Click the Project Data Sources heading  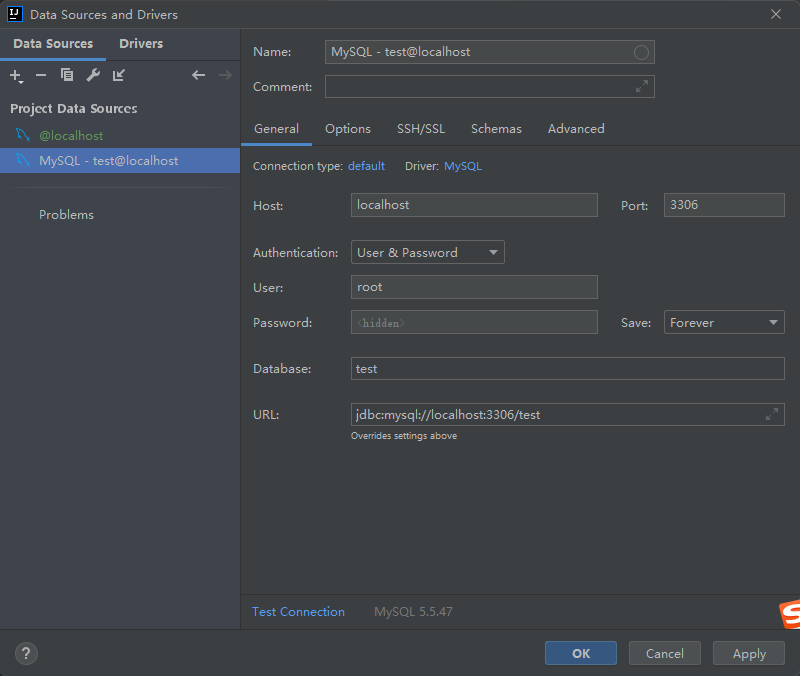73,109
